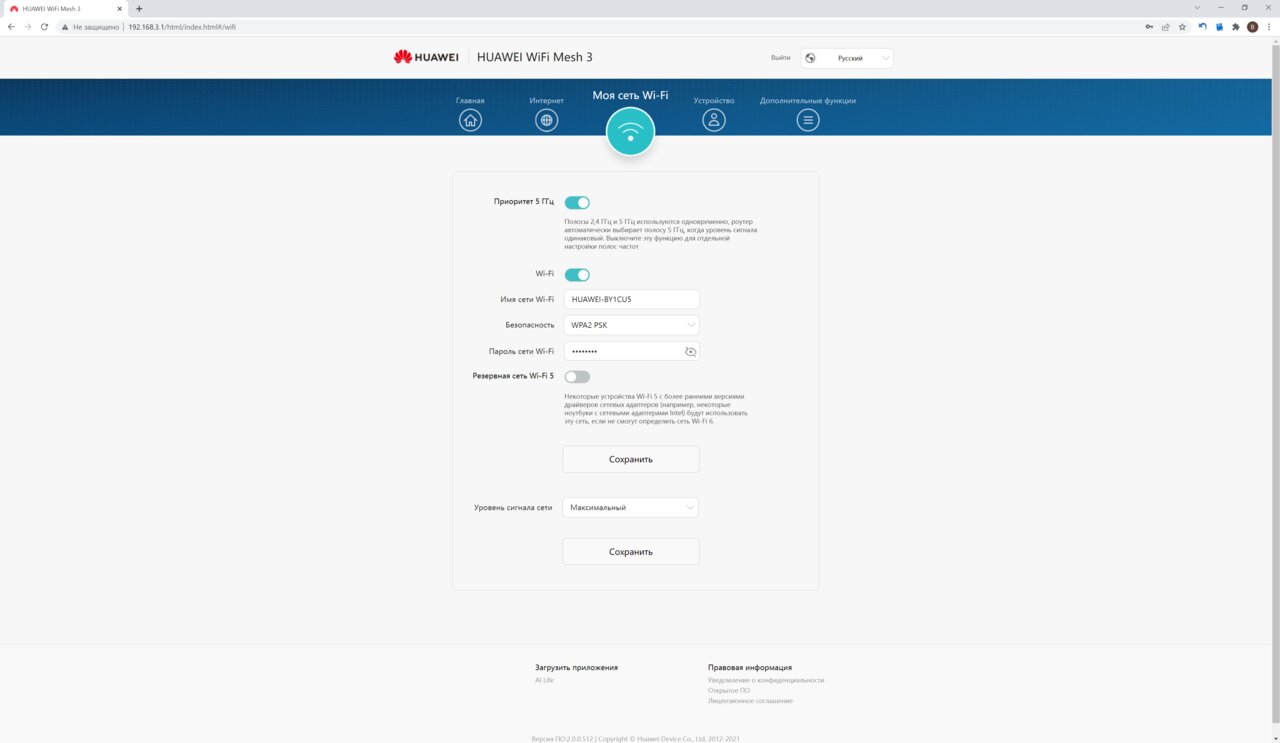The image size is (1280, 743).
Task: Click the saved passwords key icon
Action: tap(1149, 27)
